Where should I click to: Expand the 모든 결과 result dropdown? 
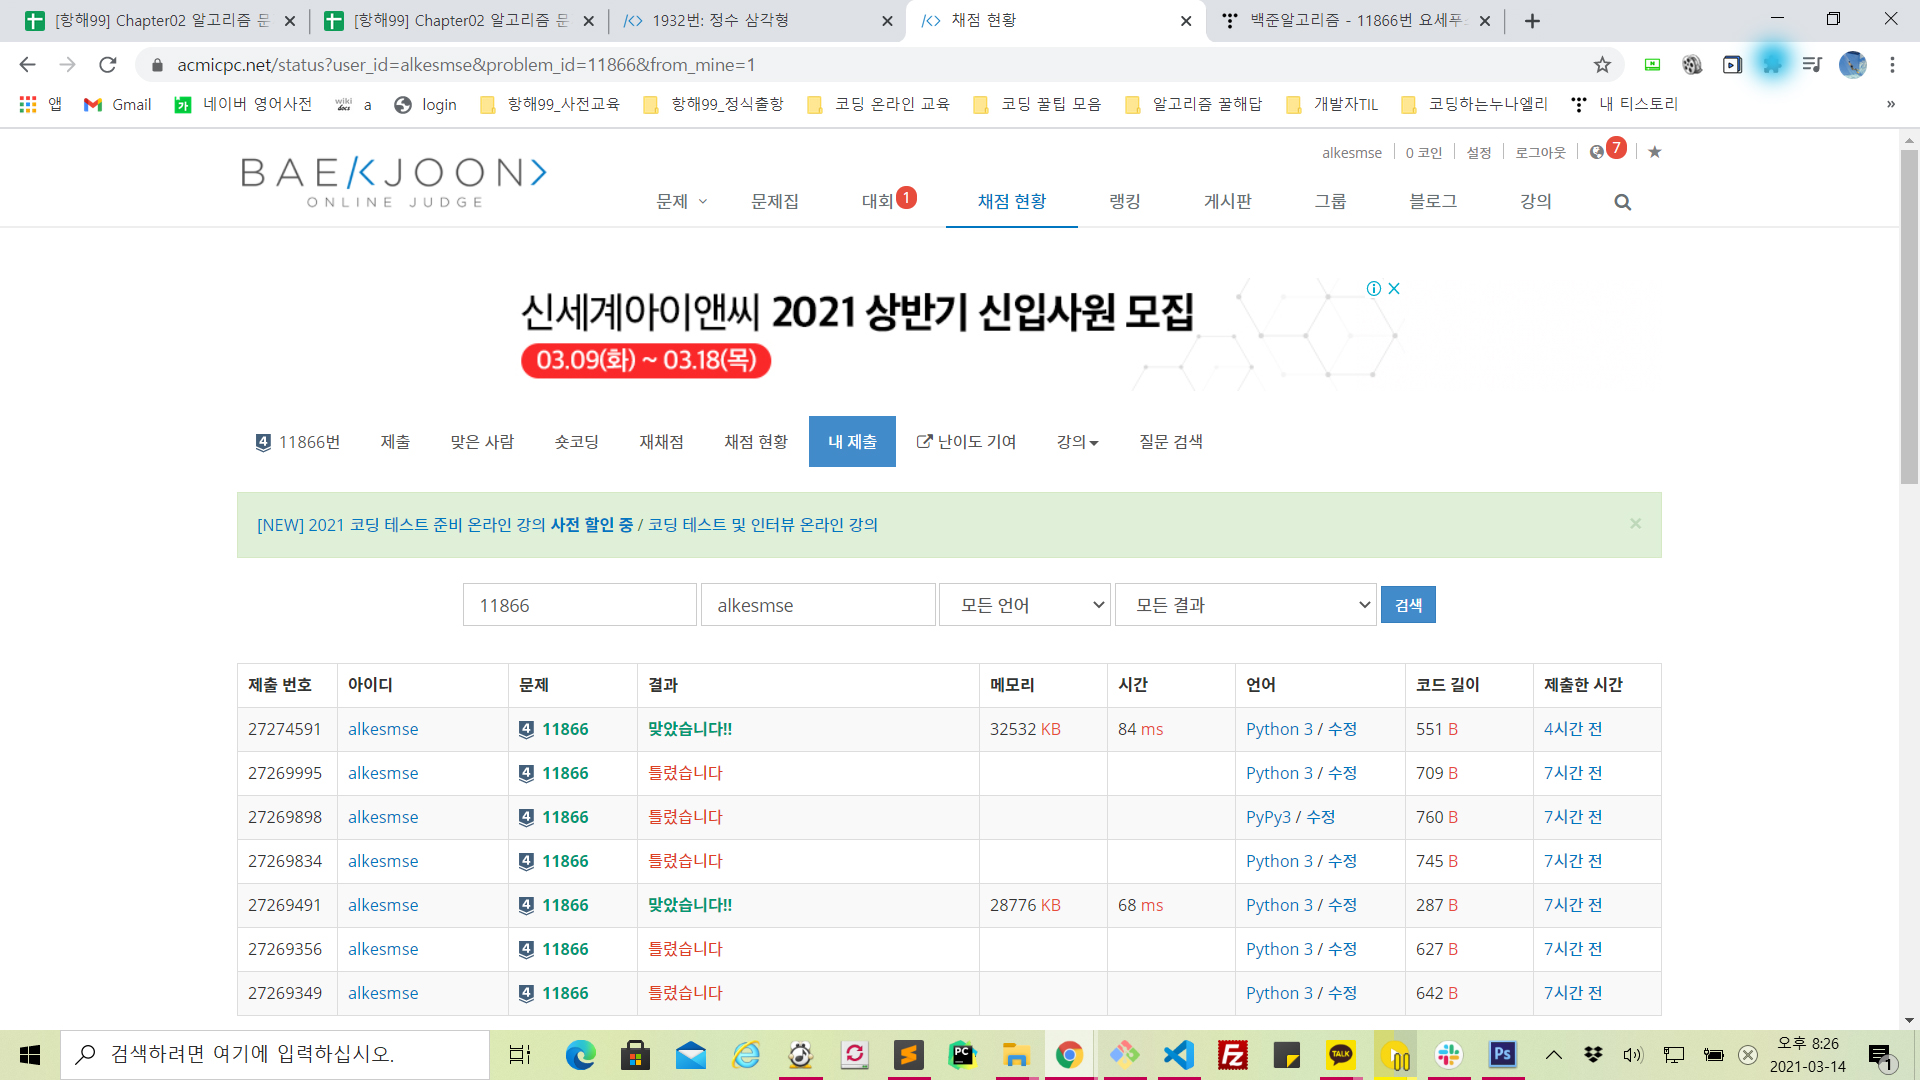1246,605
